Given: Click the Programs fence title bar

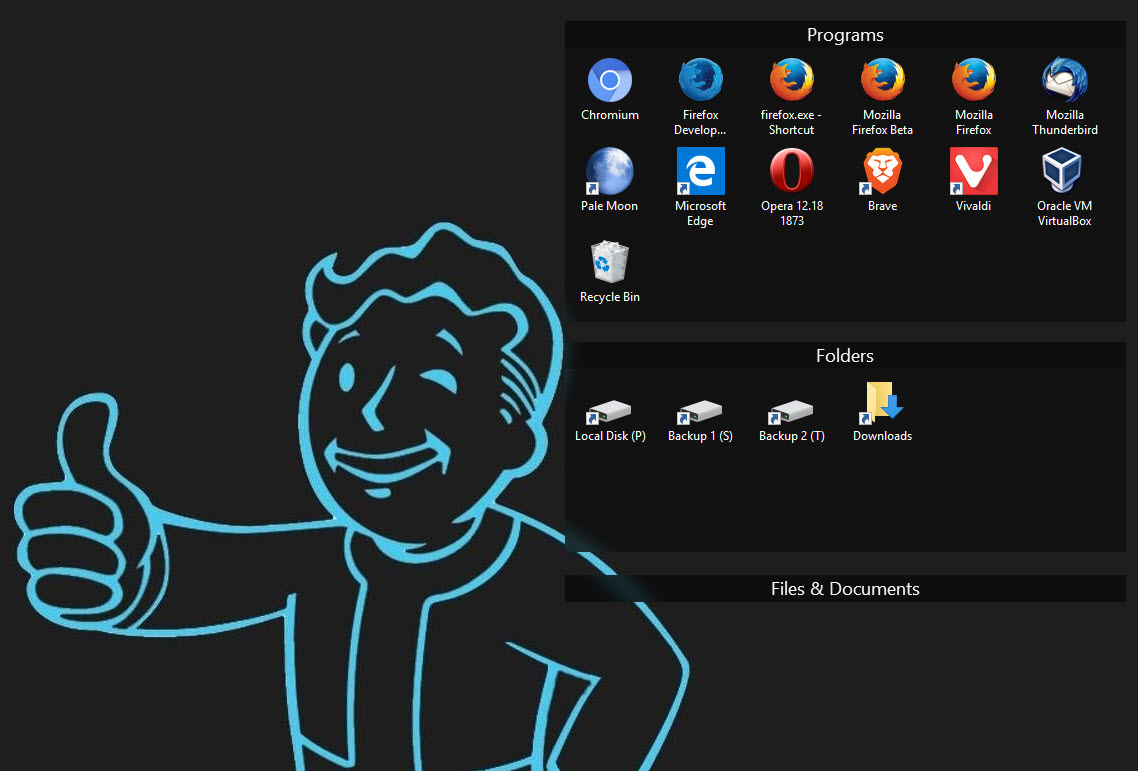Looking at the screenshot, I should tap(845, 35).
